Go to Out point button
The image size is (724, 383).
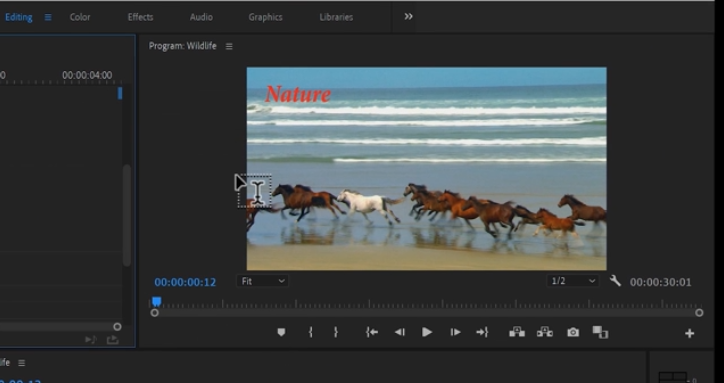[482, 332]
